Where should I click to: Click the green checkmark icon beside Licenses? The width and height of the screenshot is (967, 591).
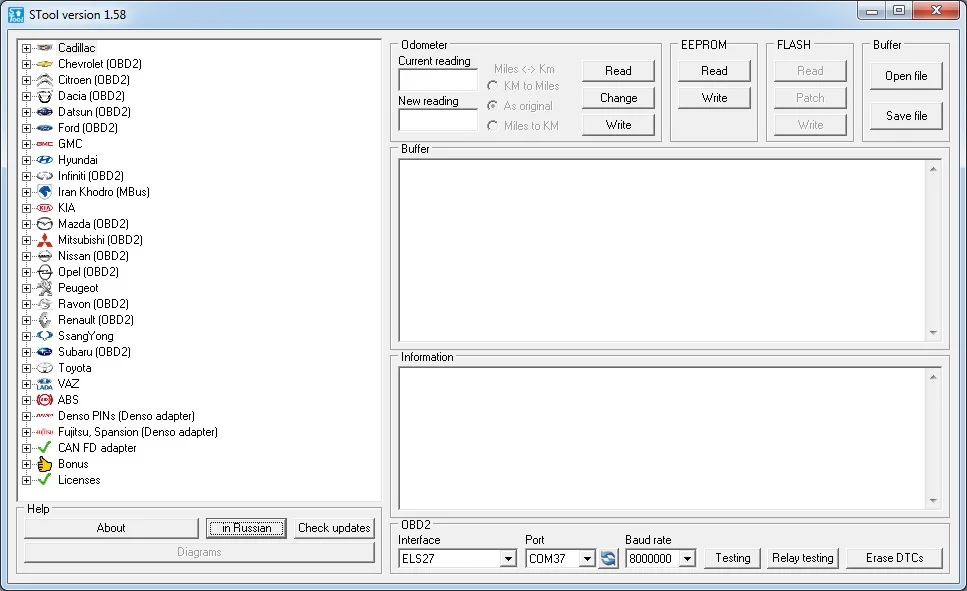point(44,479)
